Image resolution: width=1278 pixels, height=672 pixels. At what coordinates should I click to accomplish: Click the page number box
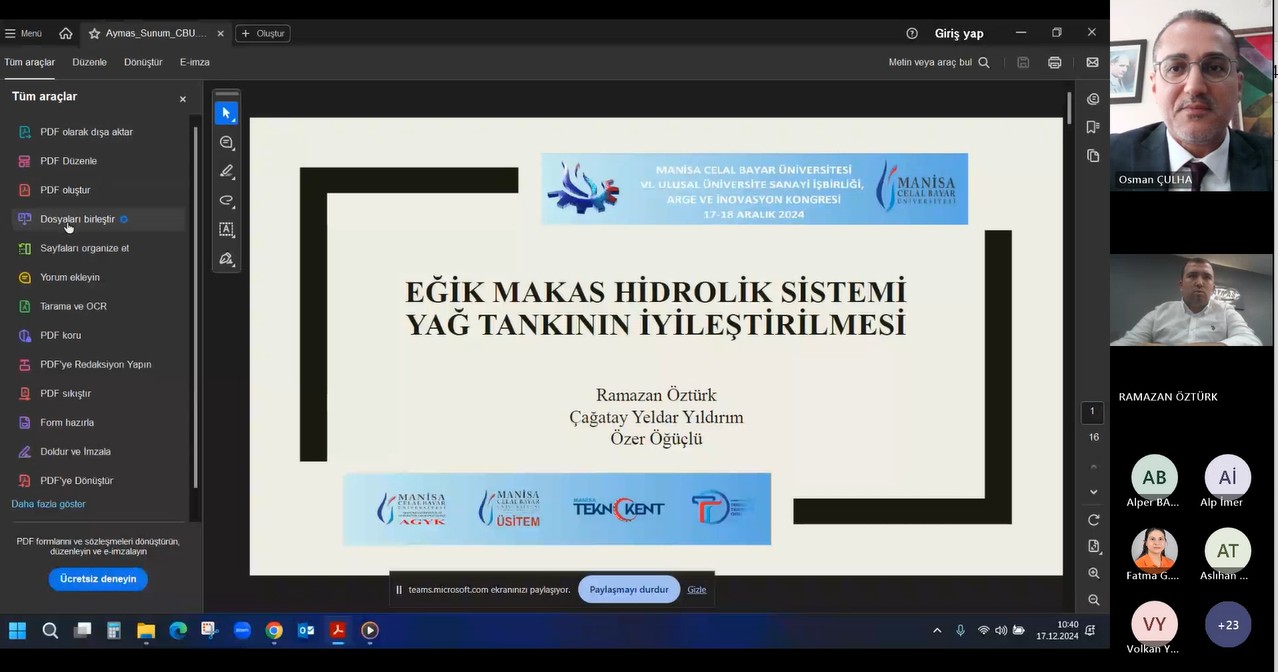[x=1092, y=412]
